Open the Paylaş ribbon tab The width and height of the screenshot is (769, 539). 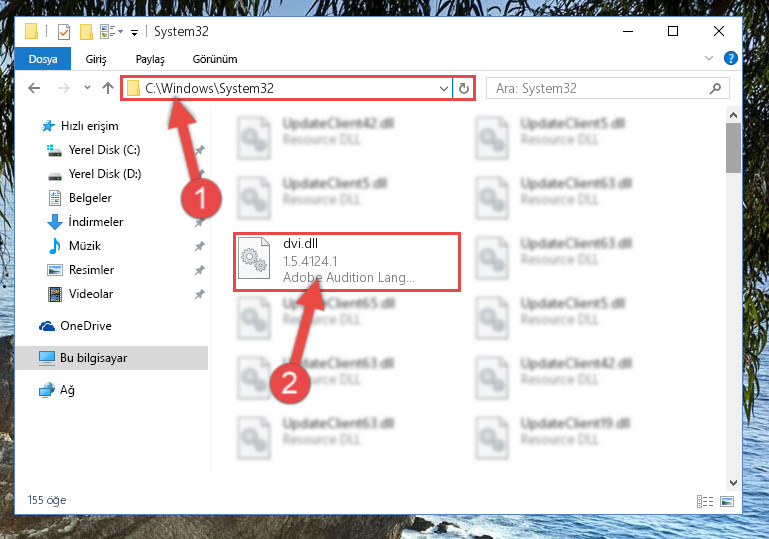pos(150,59)
